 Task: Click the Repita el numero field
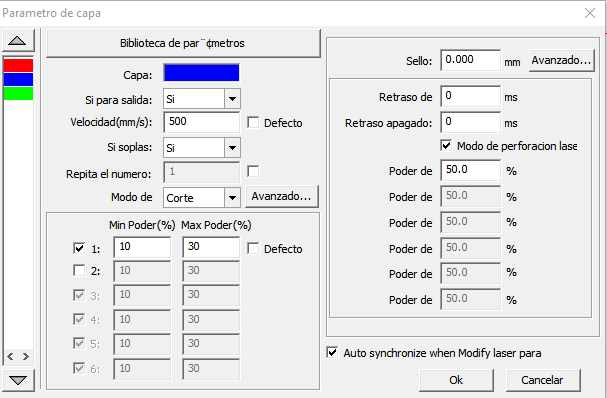[x=202, y=172]
